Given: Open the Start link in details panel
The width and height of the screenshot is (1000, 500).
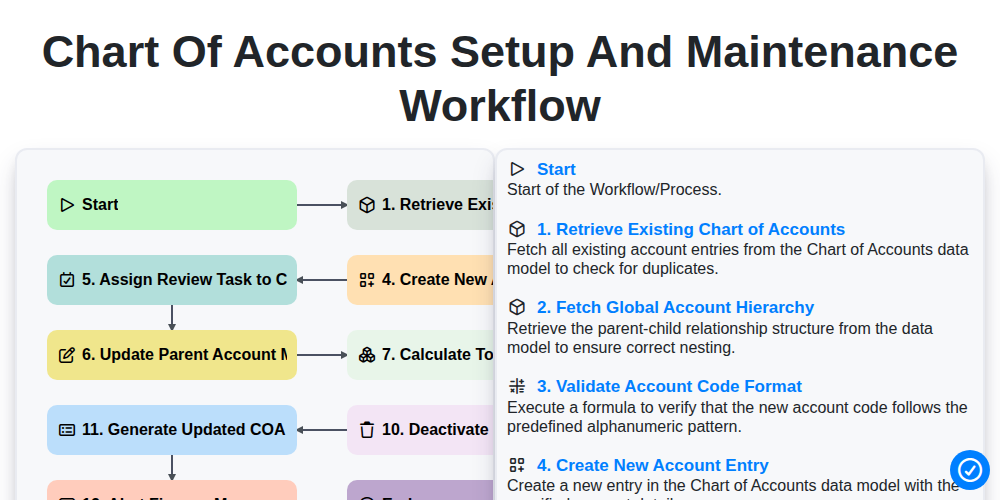Looking at the screenshot, I should click(x=556, y=169).
